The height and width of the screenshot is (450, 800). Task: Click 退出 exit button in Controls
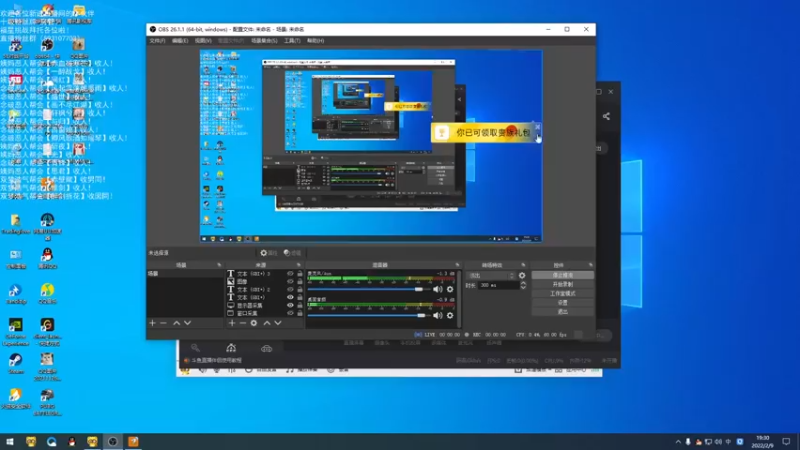[563, 311]
